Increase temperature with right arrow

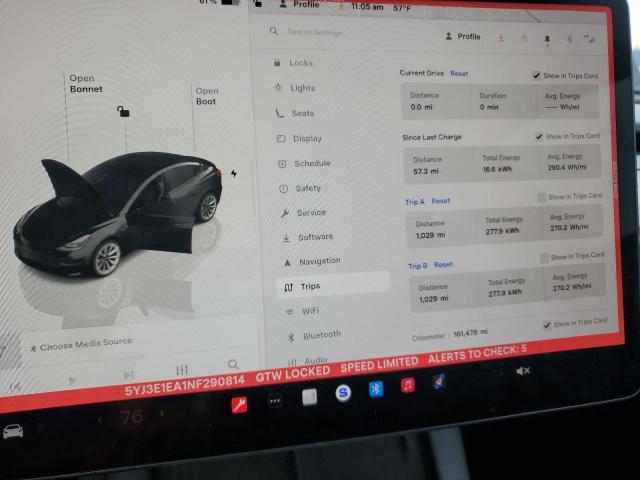162,414
